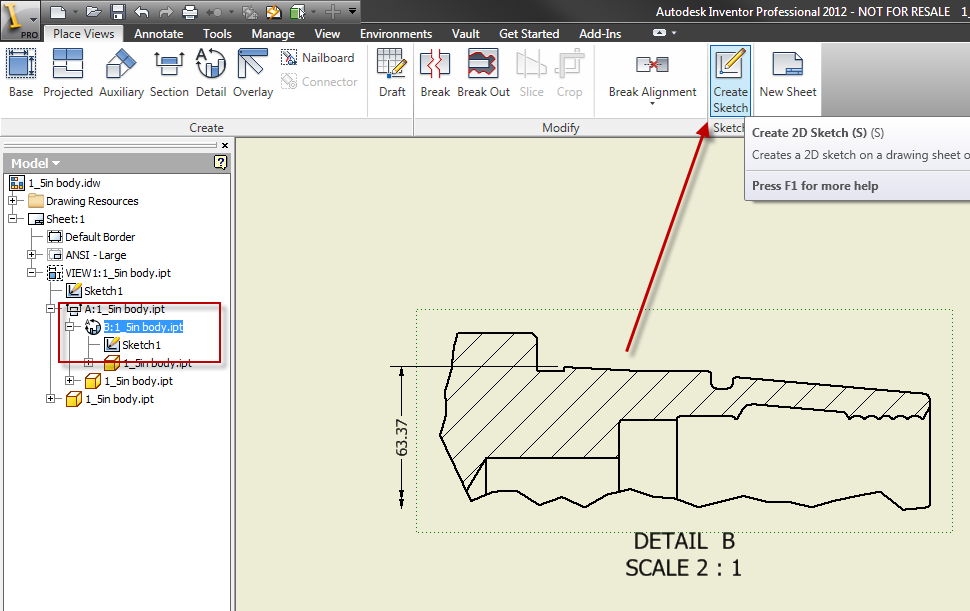Click the Create panel title
Screen dimensions: 970x611
[206, 127]
